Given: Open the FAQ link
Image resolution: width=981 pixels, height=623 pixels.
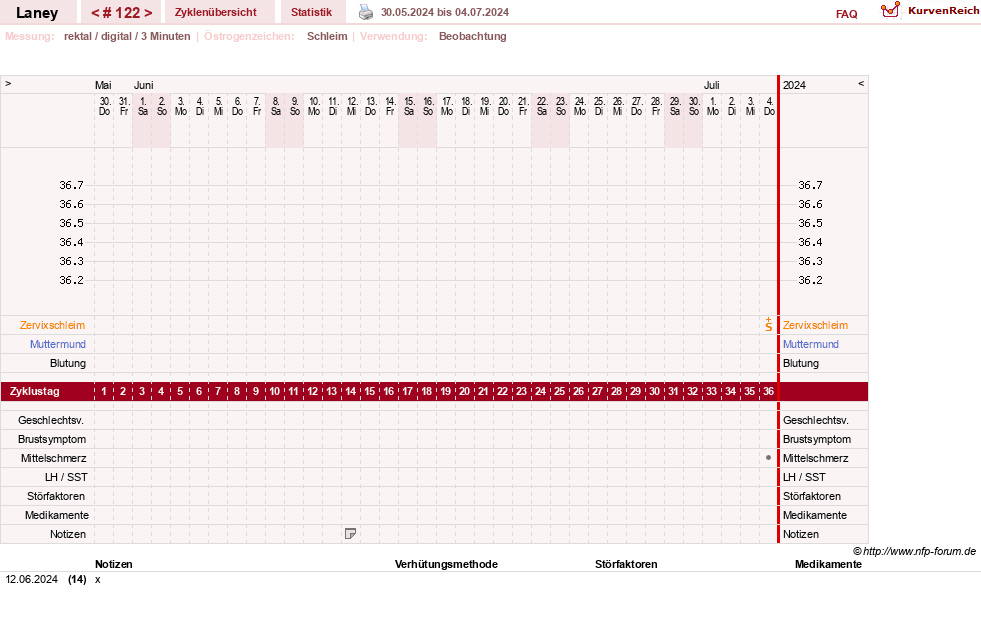Looking at the screenshot, I should coord(846,14).
